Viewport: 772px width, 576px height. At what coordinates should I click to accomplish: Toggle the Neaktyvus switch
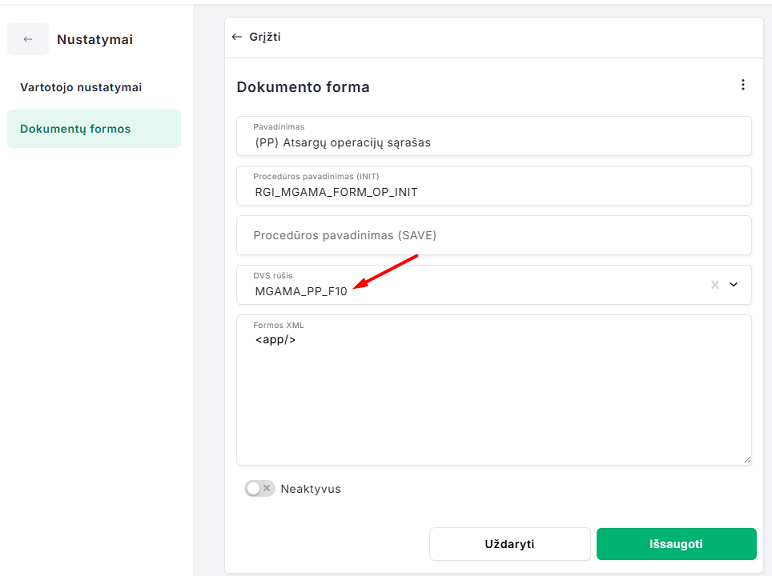click(260, 489)
